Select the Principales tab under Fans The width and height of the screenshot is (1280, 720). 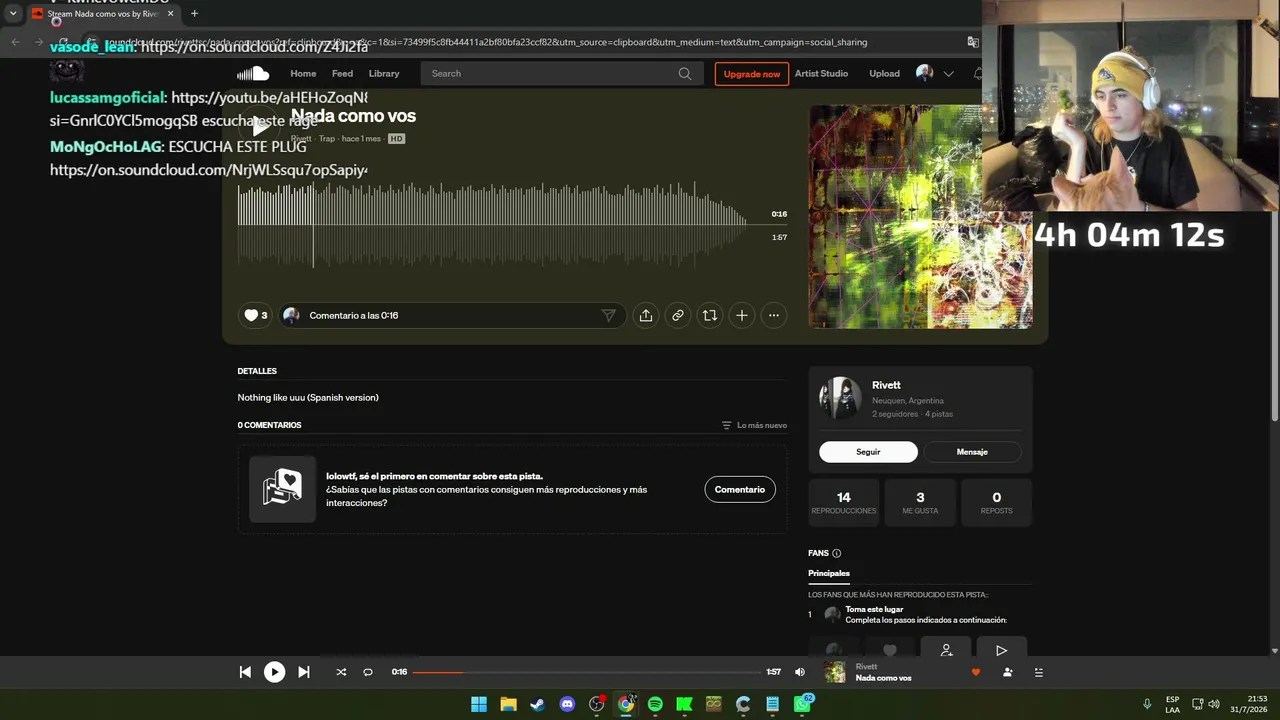[x=829, y=573]
